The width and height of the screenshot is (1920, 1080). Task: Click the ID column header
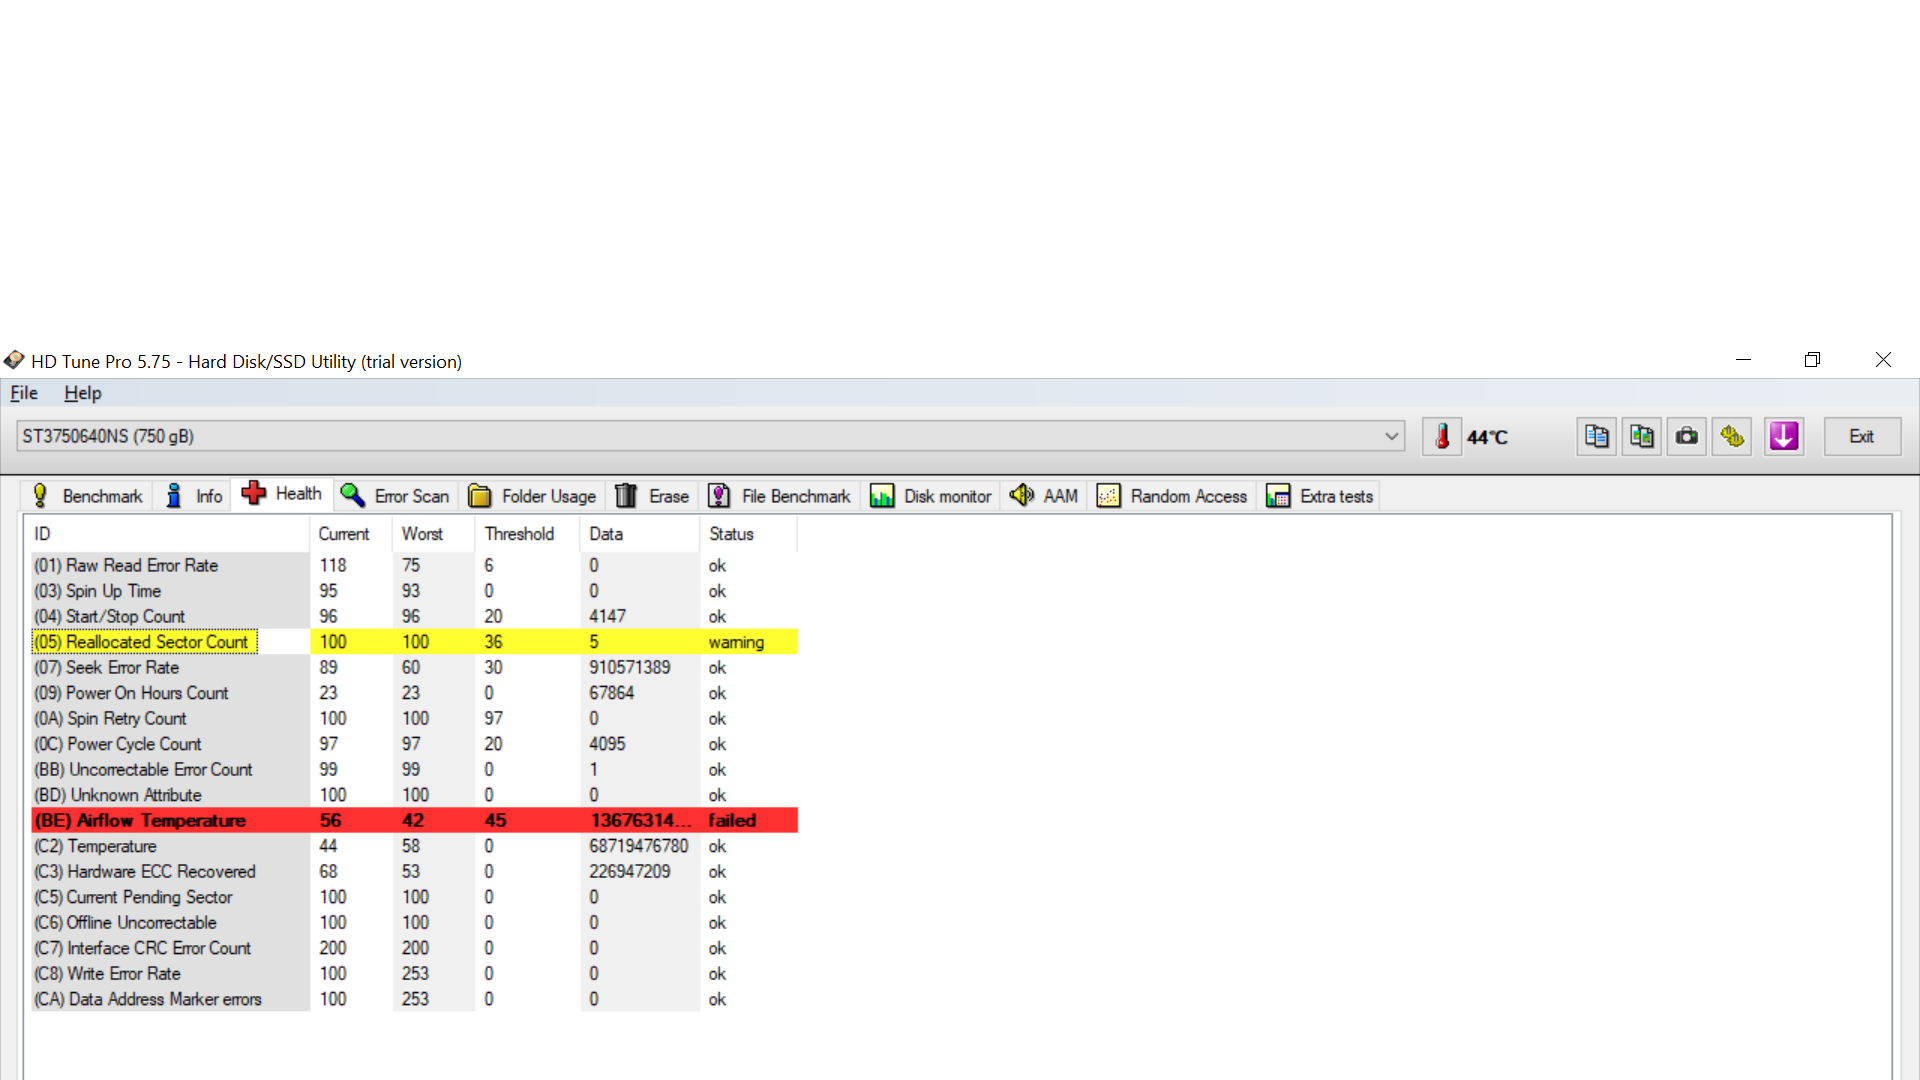170,534
